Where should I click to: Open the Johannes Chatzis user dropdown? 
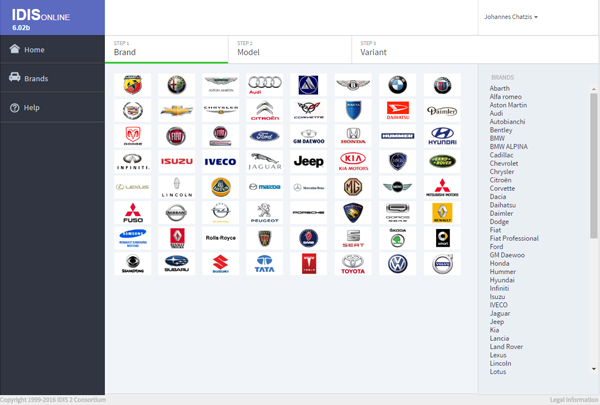click(x=511, y=17)
